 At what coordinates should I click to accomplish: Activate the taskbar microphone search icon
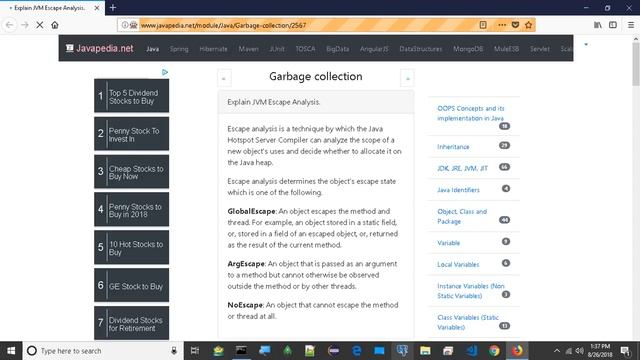(x=174, y=351)
